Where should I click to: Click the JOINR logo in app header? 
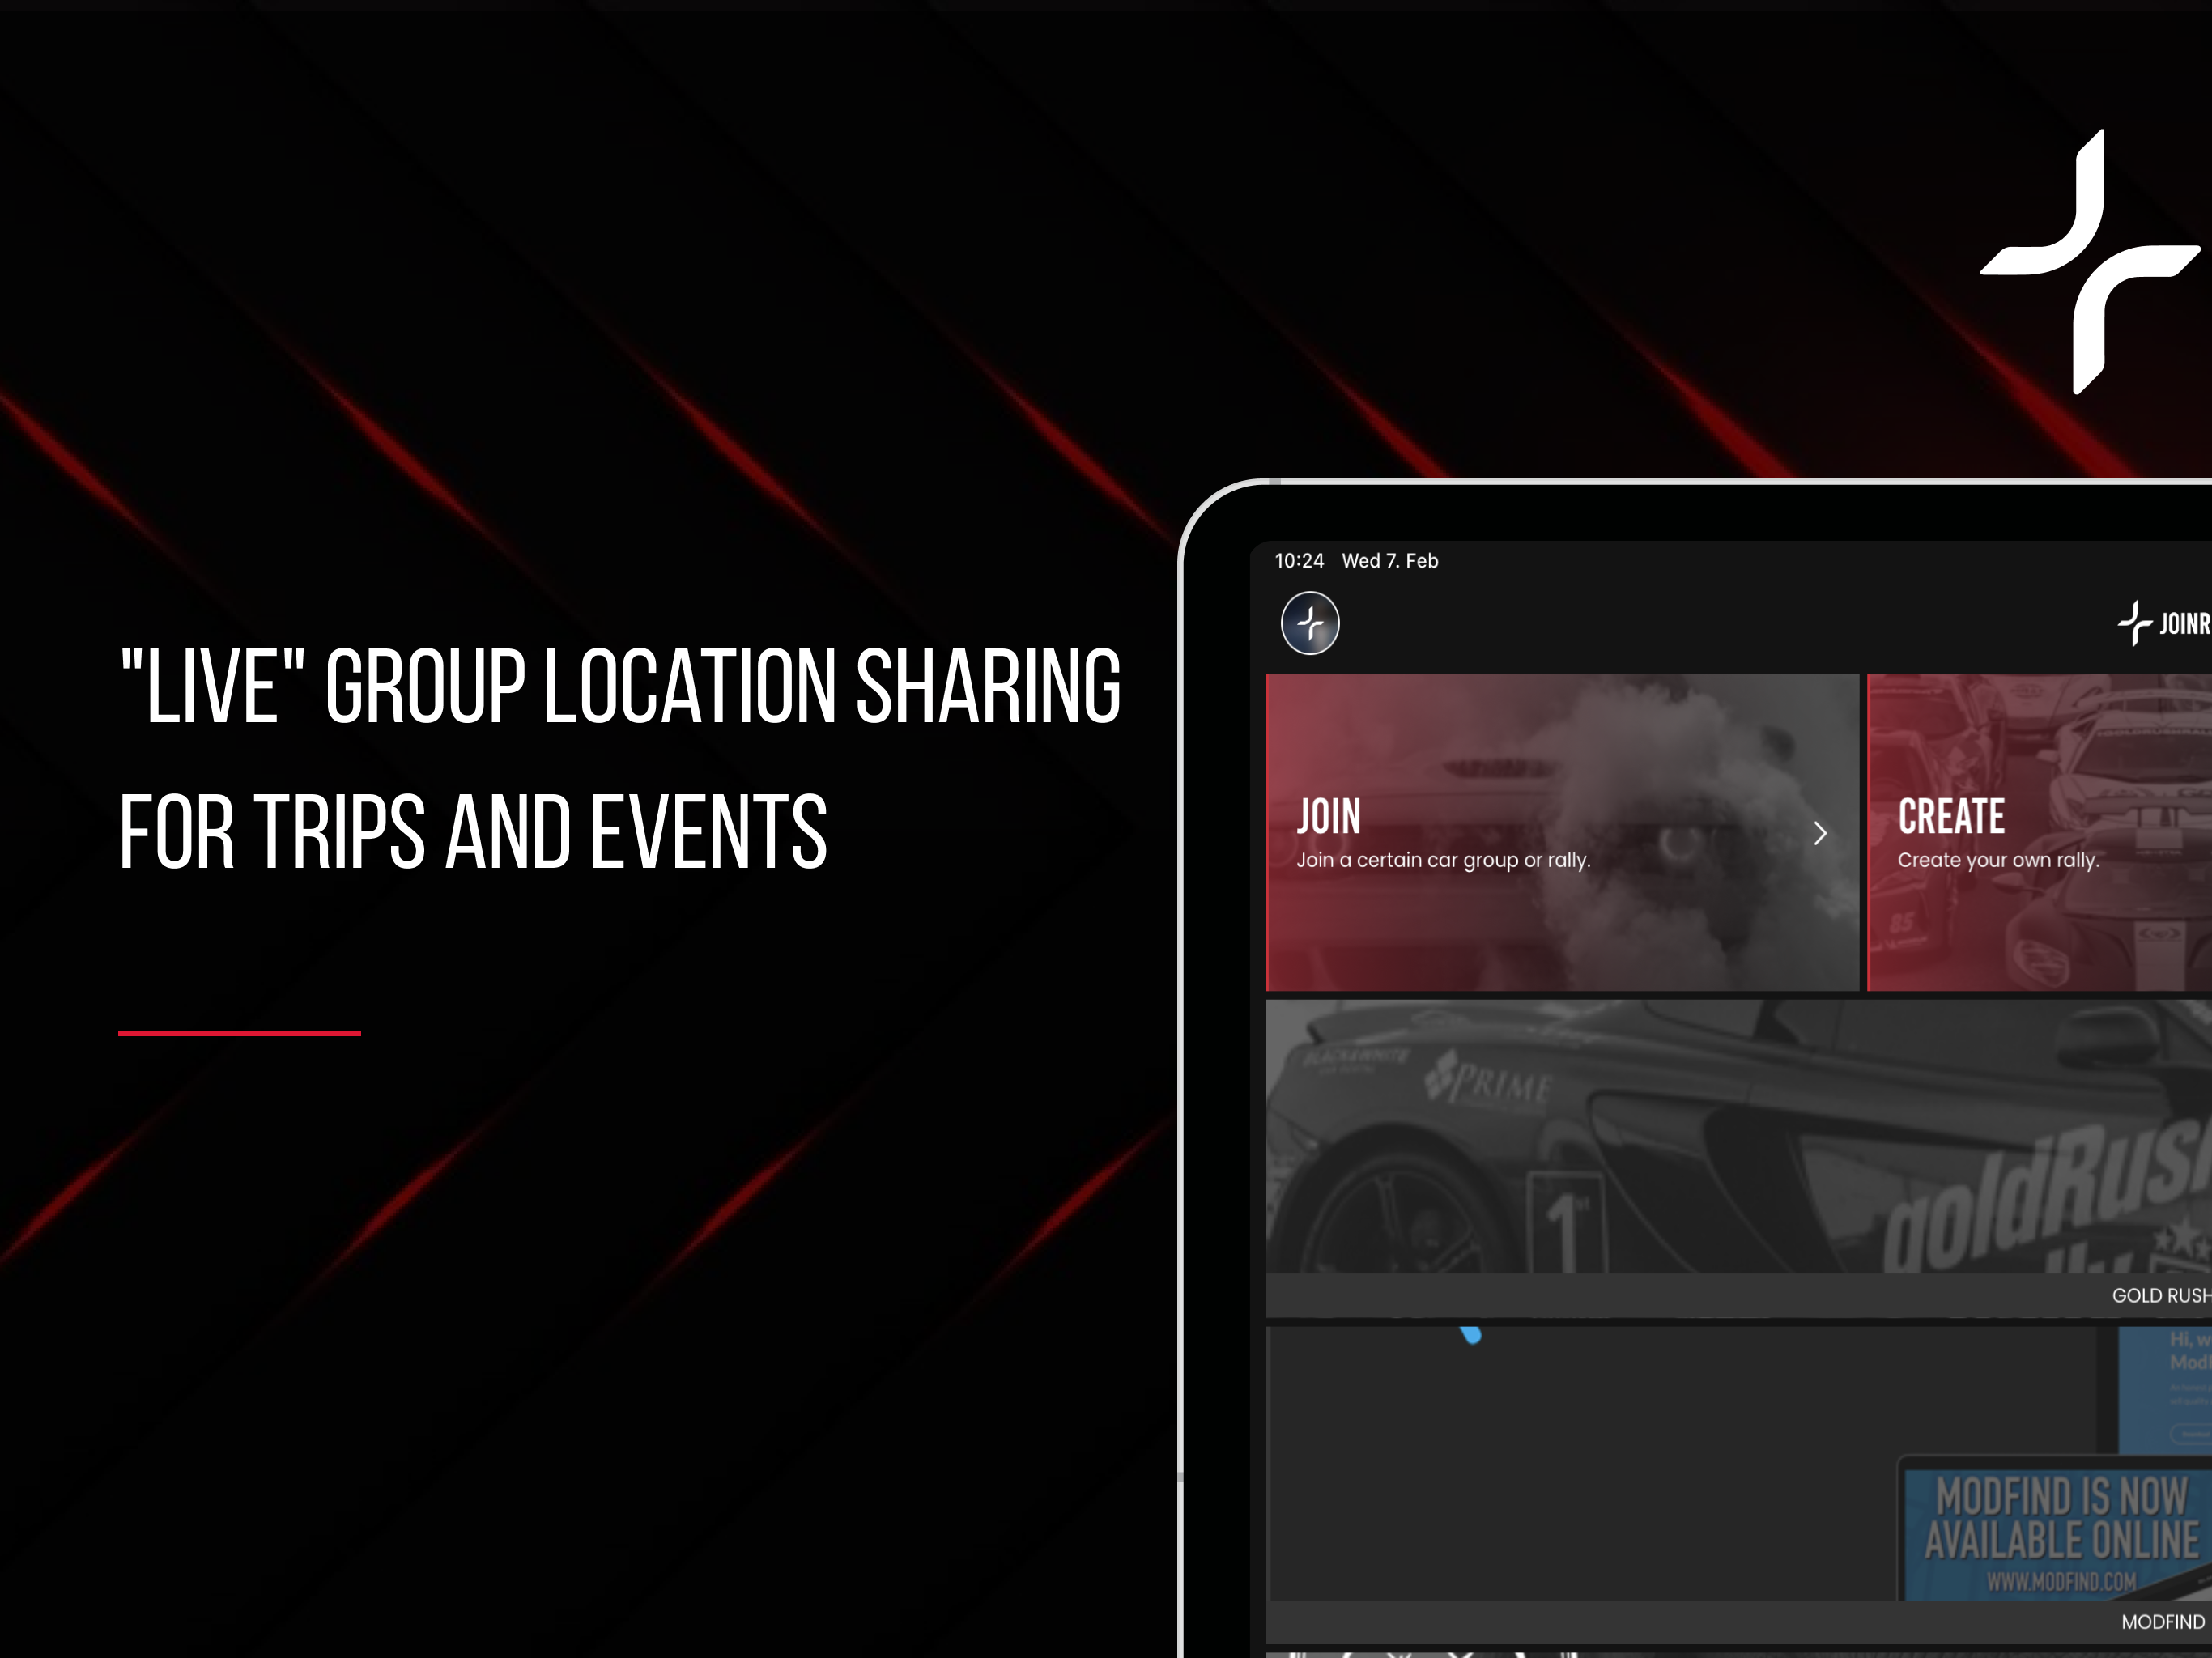coord(2165,623)
